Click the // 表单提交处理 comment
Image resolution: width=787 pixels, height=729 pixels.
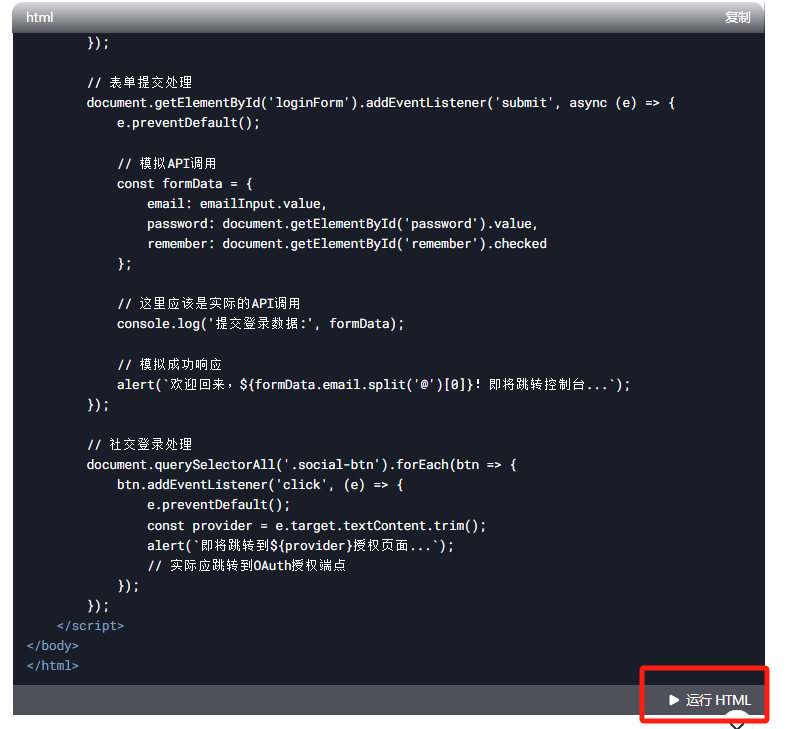[x=140, y=82]
